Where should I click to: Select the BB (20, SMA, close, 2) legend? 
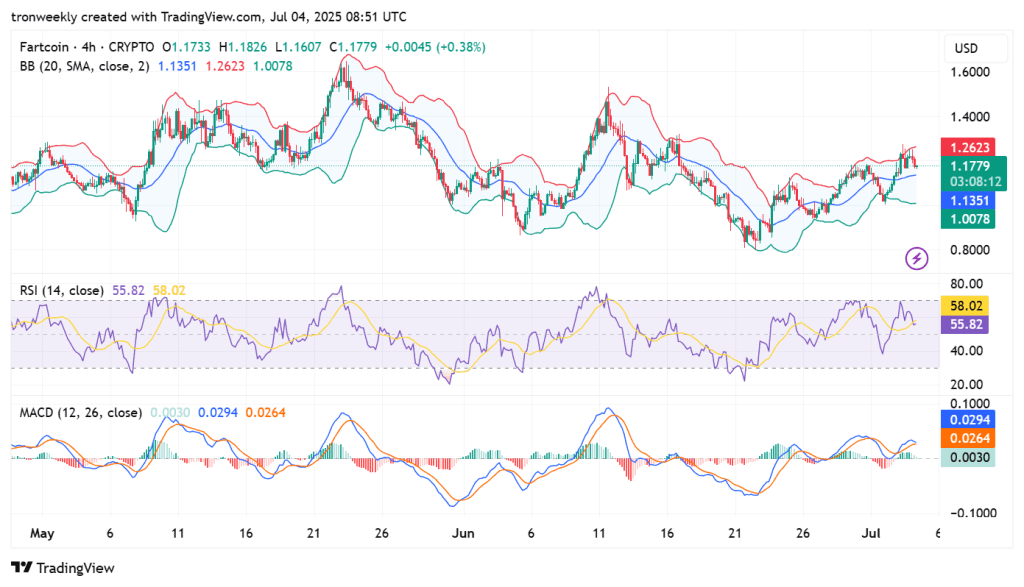(x=84, y=66)
